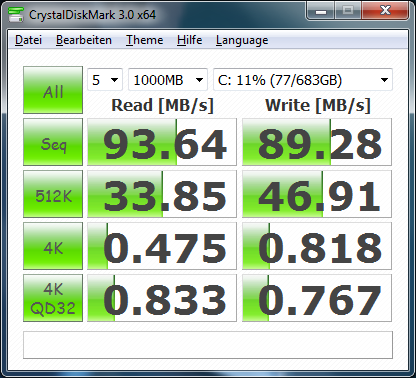
Task: Open the Hilfe menu
Action: coord(190,40)
